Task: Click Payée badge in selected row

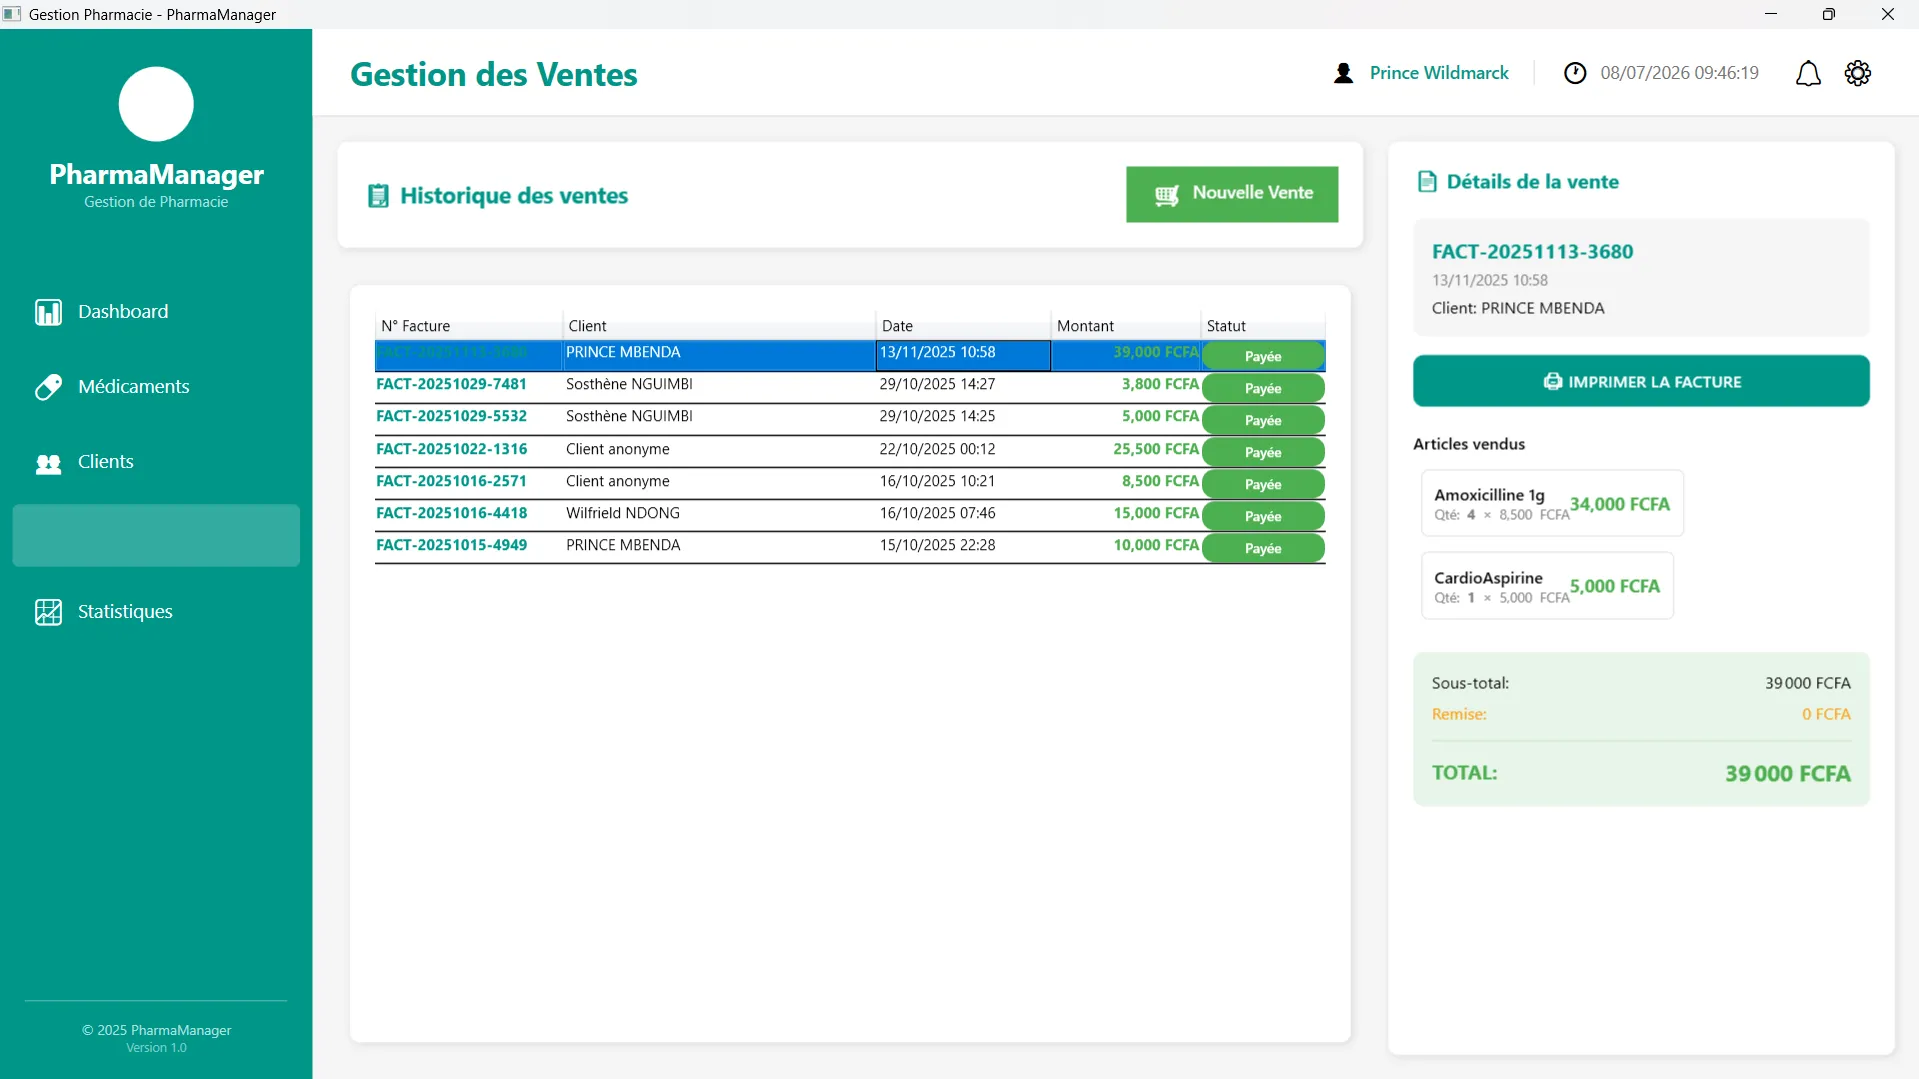Action: click(x=1263, y=356)
